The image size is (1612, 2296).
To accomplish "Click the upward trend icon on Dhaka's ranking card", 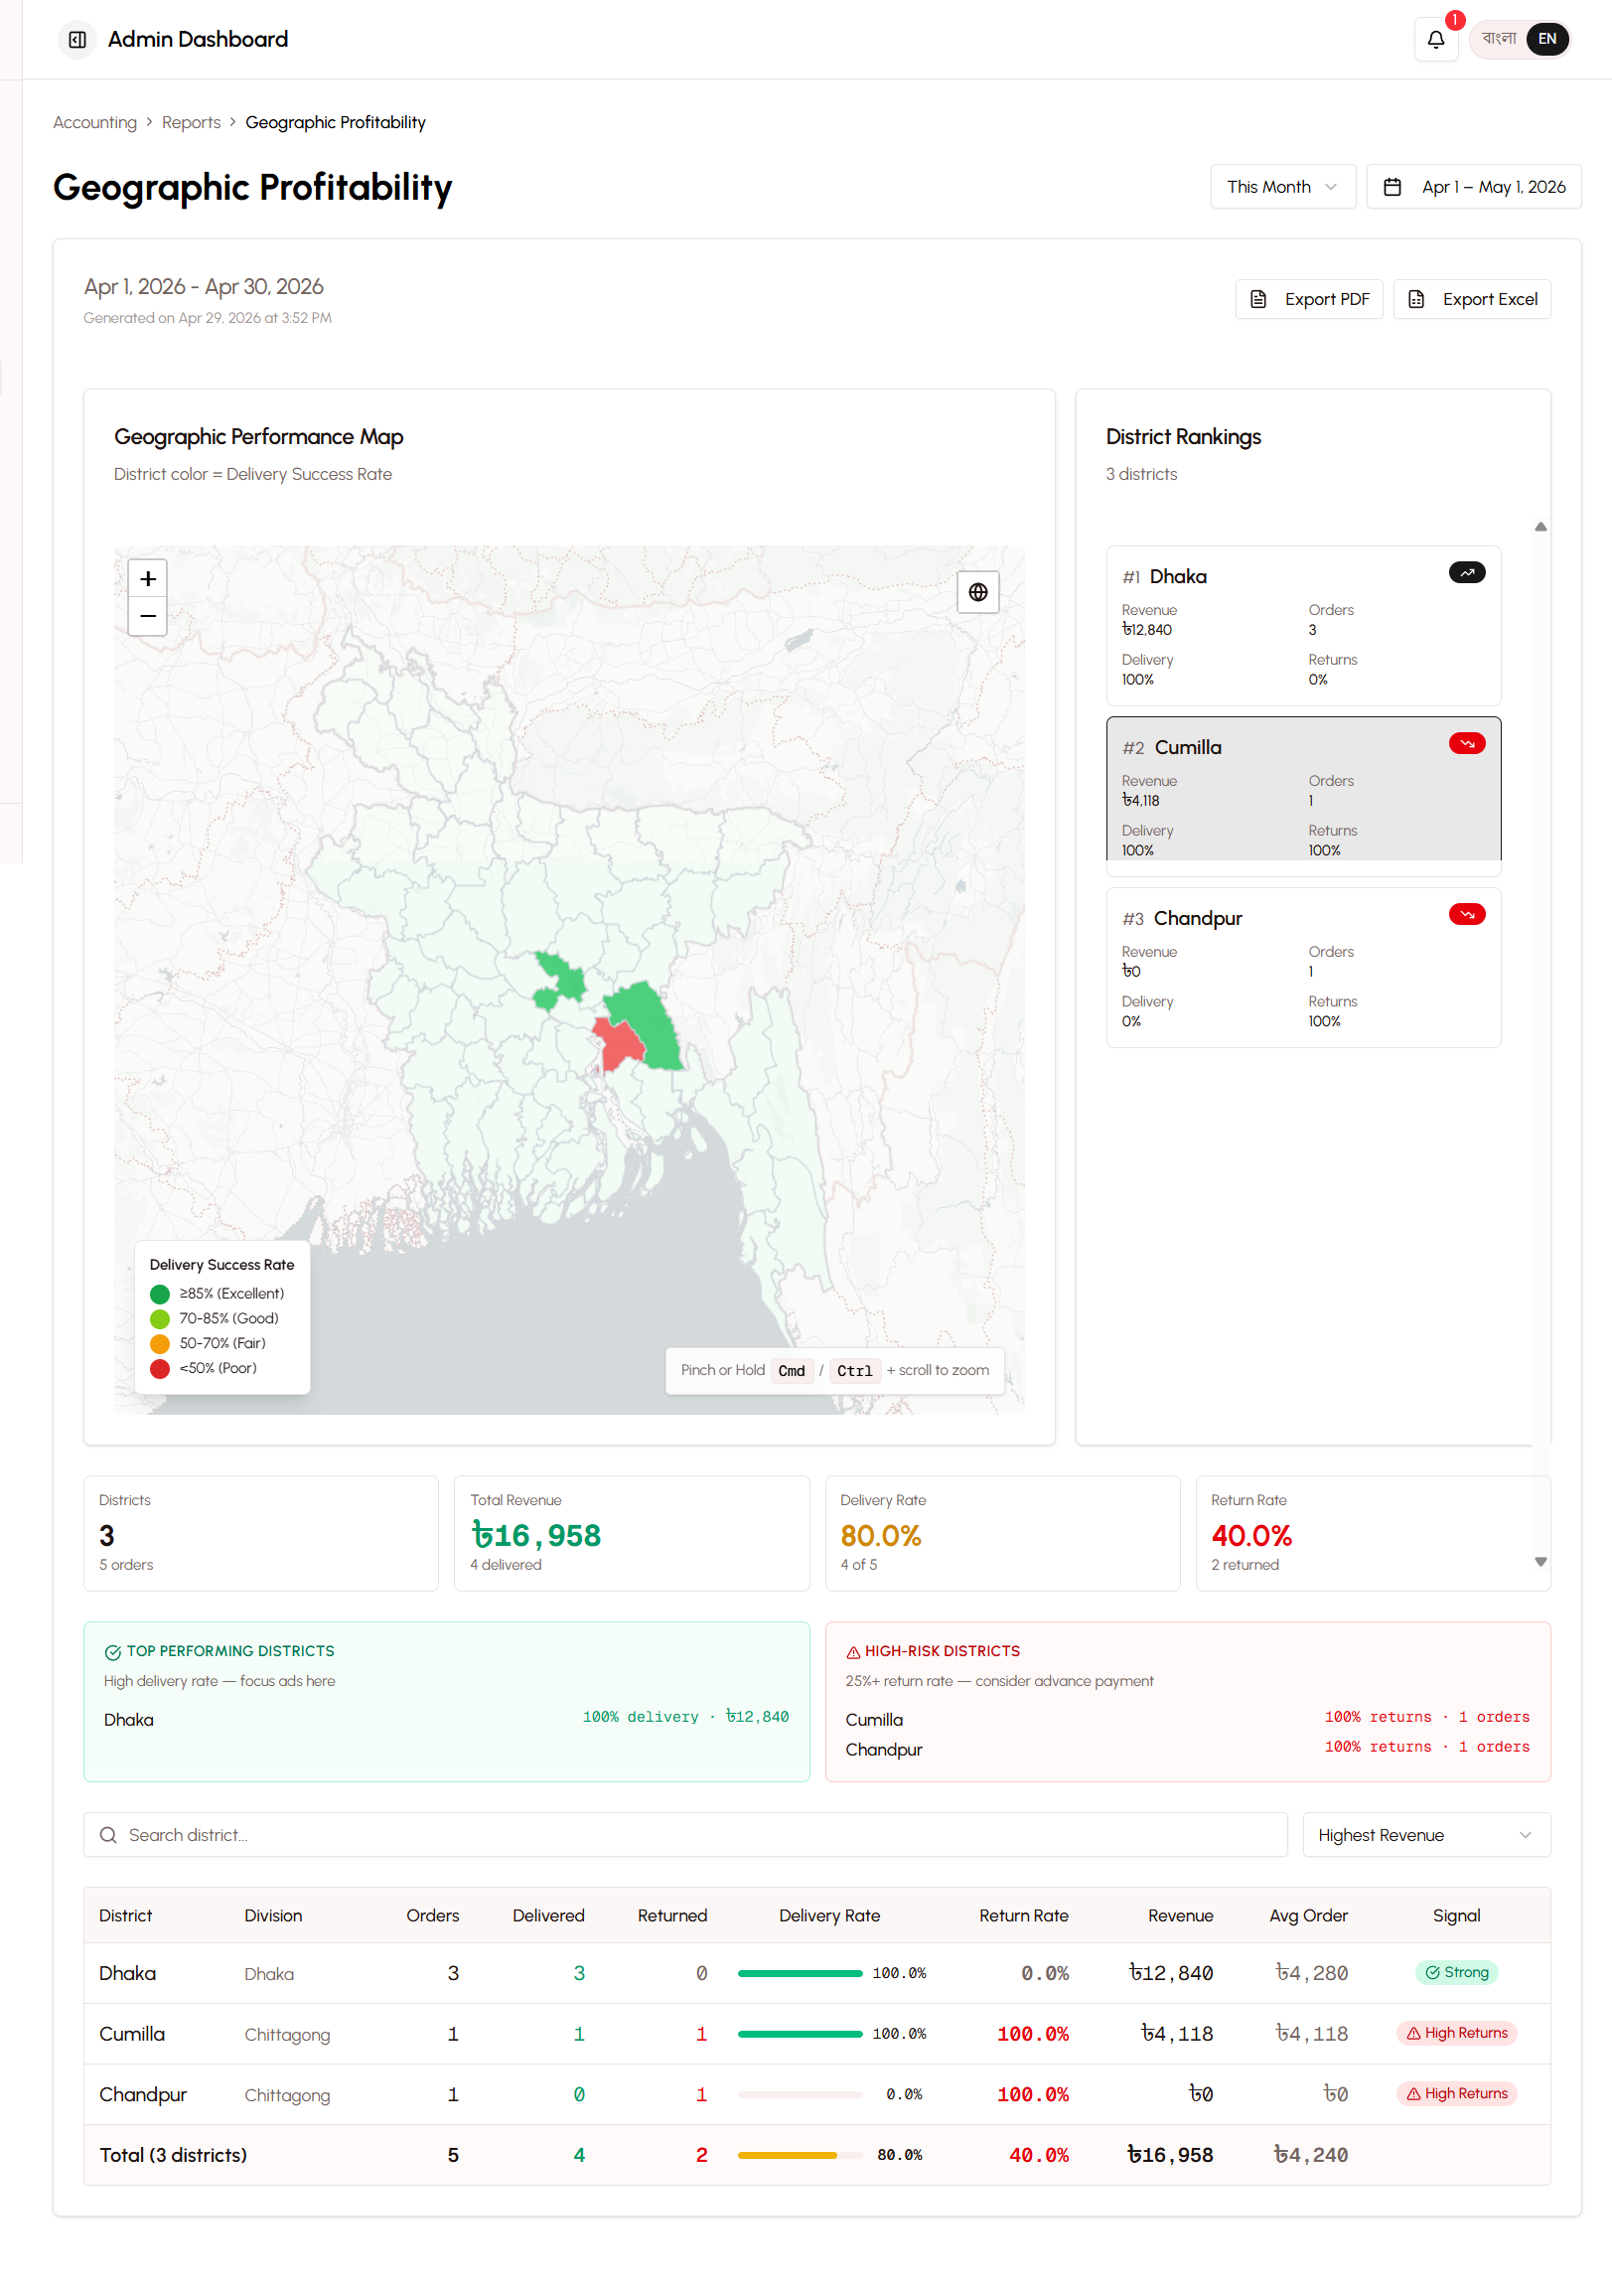I will (1466, 572).
